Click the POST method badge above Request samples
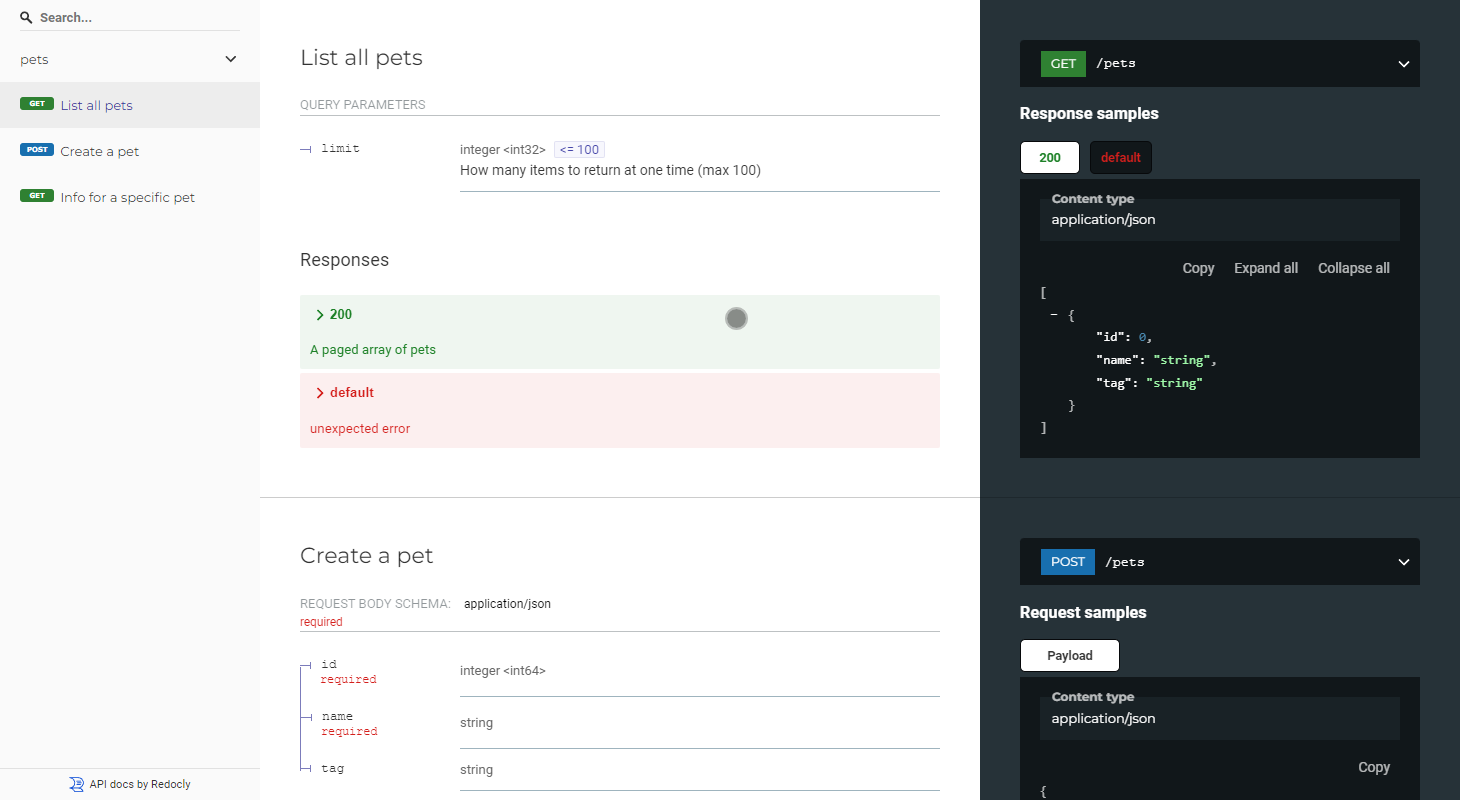Image resolution: width=1460 pixels, height=800 pixels. click(x=1067, y=561)
